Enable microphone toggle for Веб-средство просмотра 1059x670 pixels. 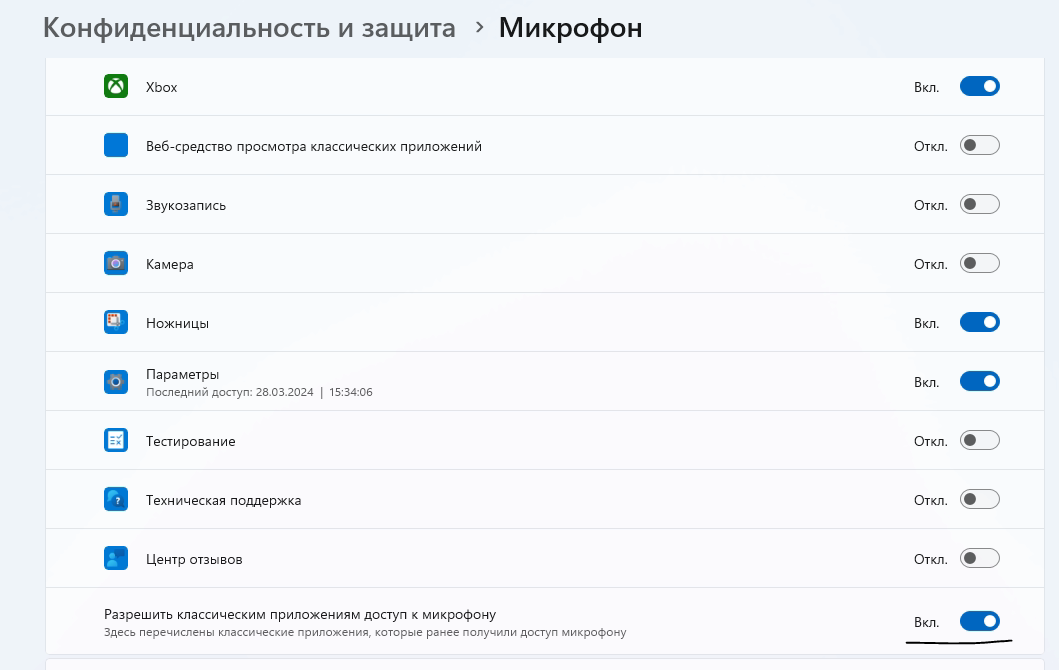click(x=979, y=146)
